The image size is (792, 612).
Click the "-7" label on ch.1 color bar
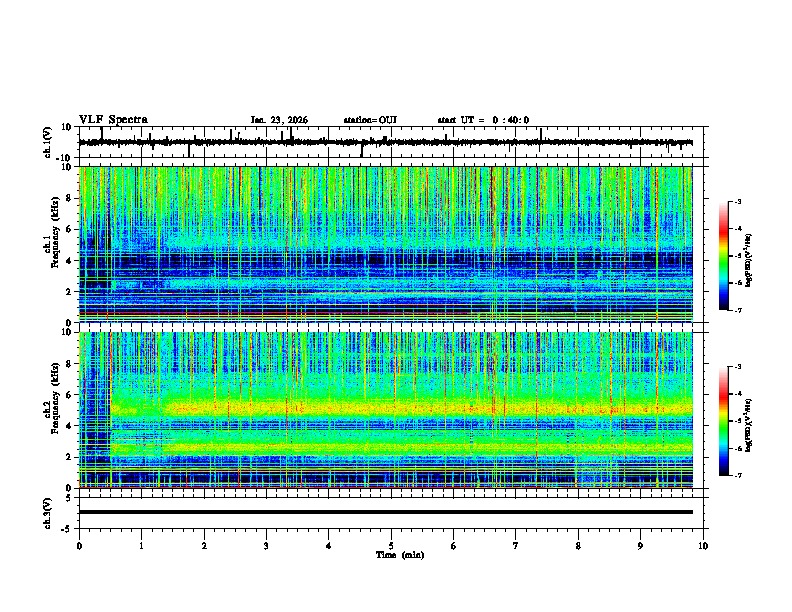tap(738, 310)
